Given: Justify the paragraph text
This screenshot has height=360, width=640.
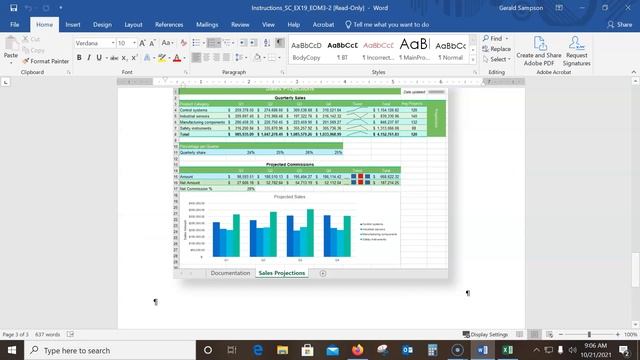Looking at the screenshot, I should pyautogui.click(x=226, y=58).
